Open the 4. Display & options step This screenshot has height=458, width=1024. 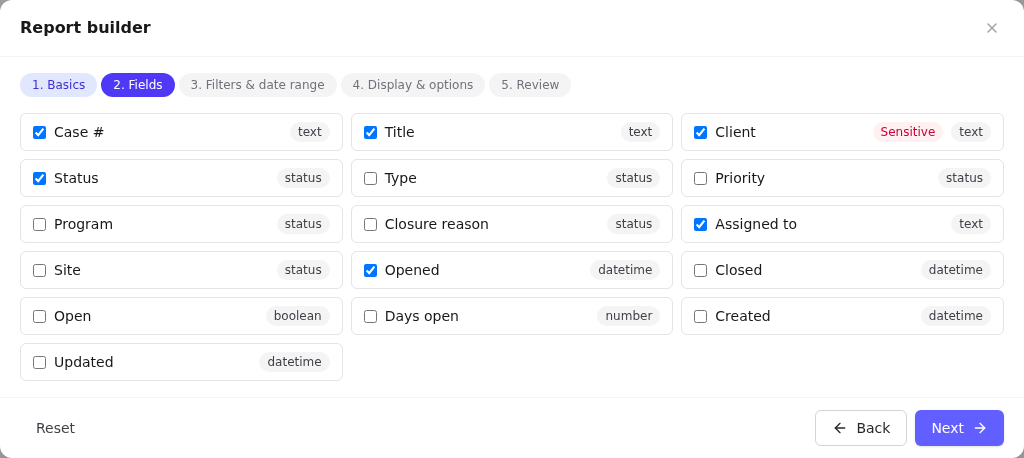[413, 85]
